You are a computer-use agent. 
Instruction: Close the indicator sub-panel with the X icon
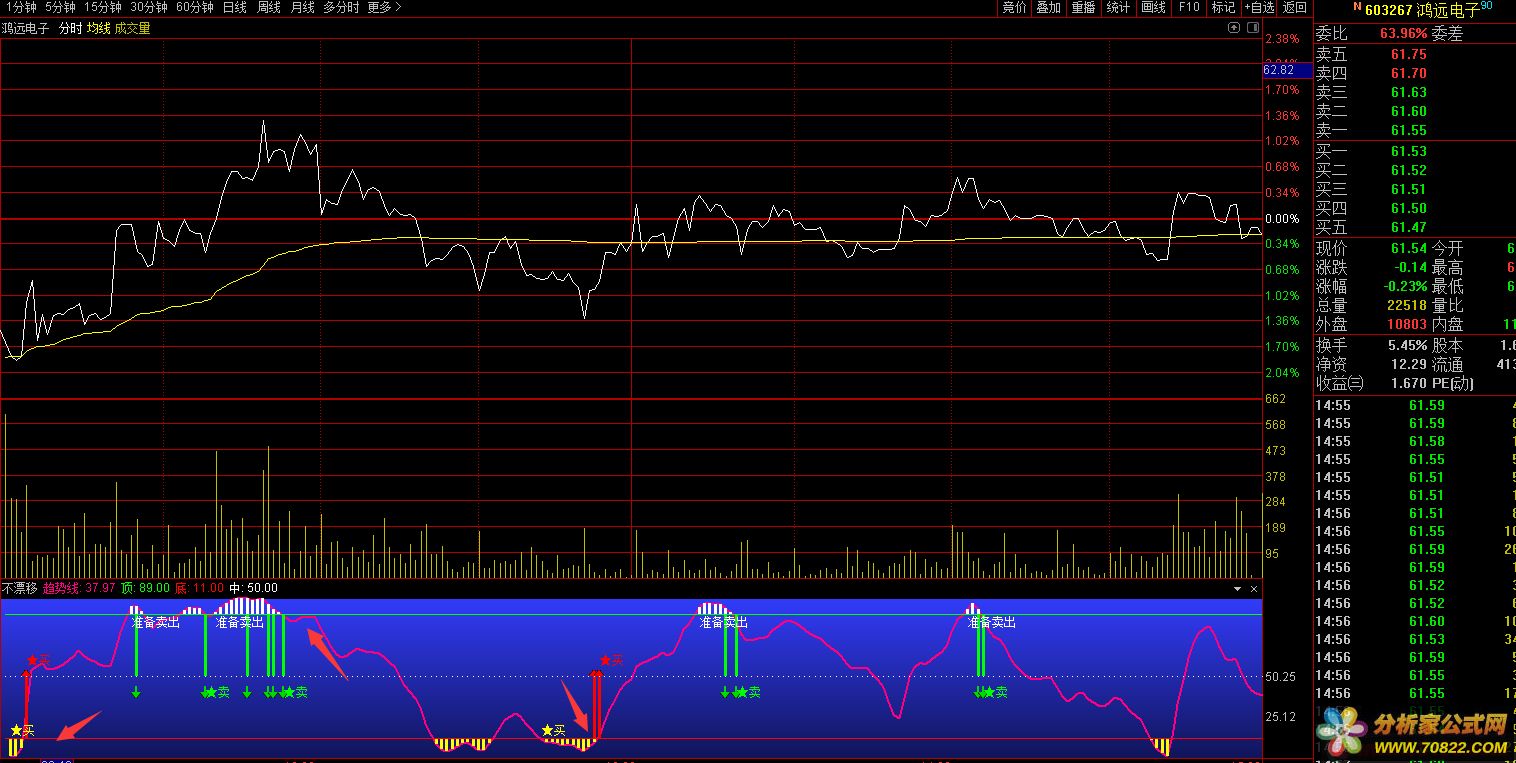tap(1254, 589)
